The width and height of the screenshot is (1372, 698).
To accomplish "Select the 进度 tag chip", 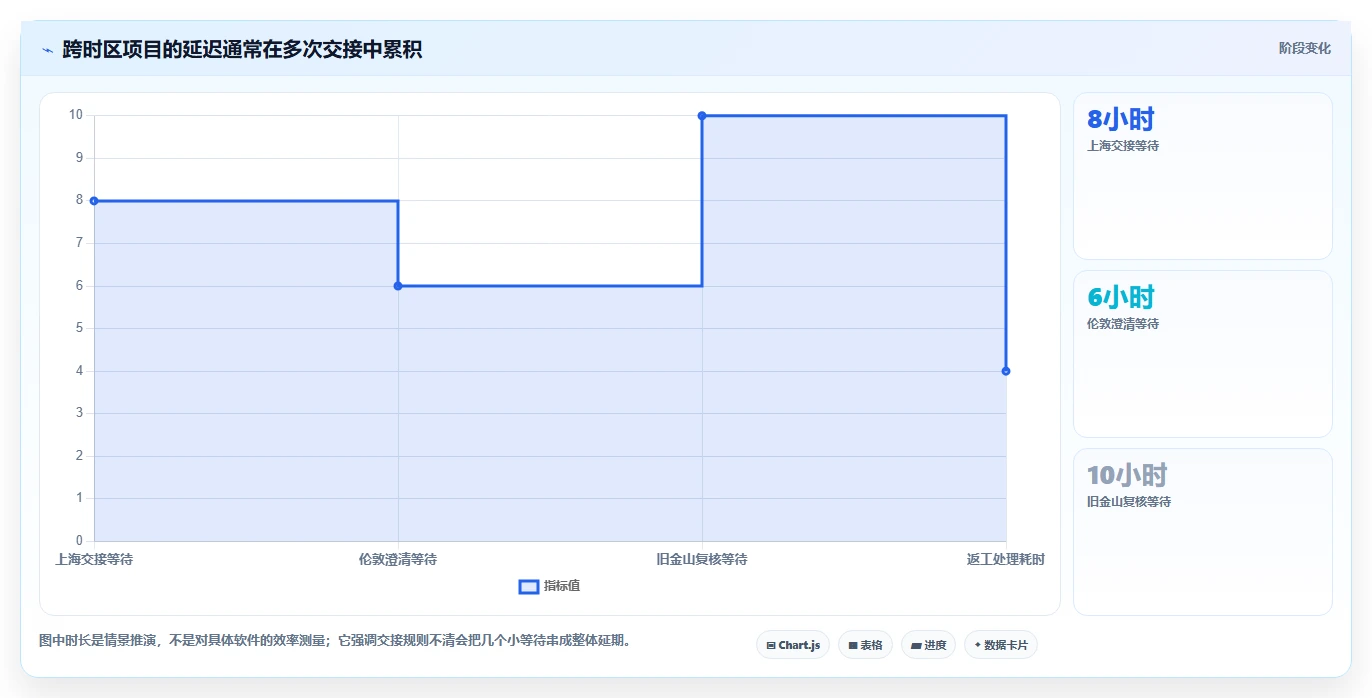I will (x=928, y=645).
